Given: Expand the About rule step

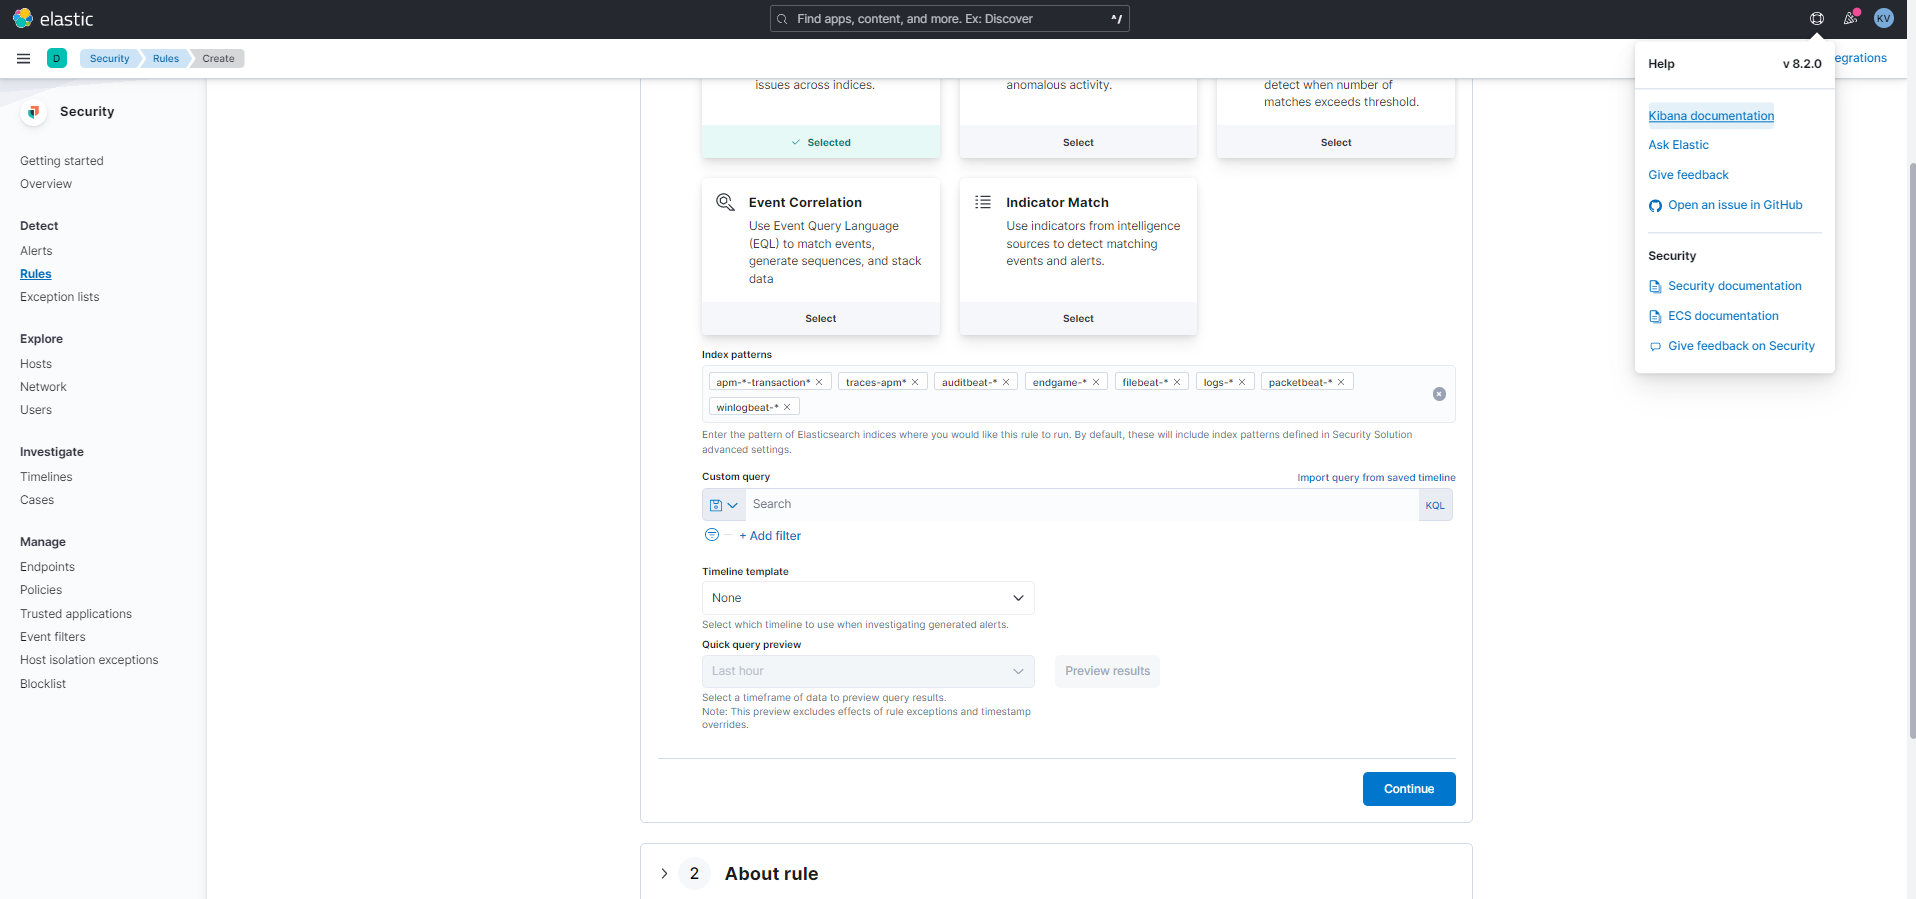Looking at the screenshot, I should click(664, 874).
